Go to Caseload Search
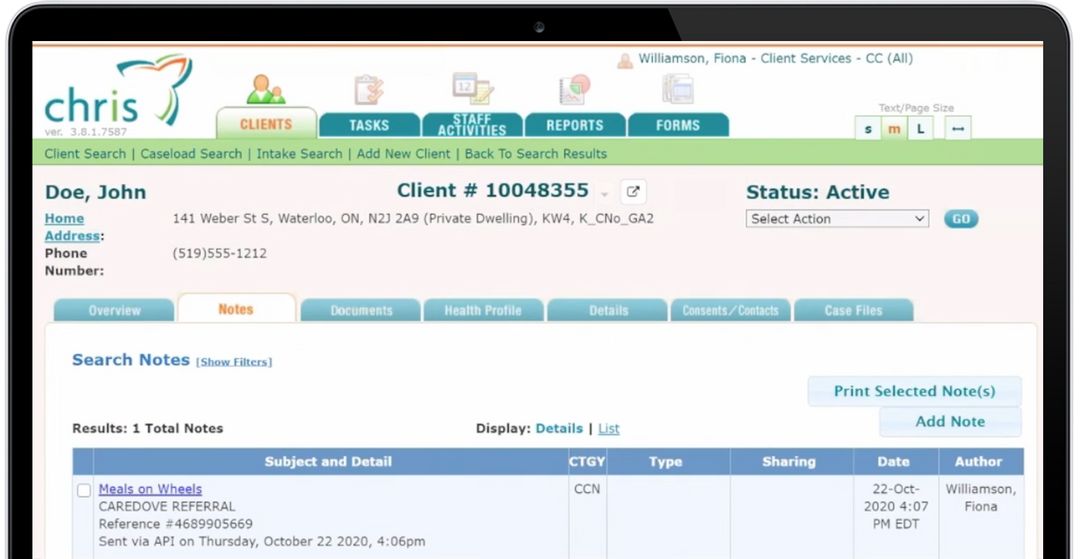 tap(191, 154)
